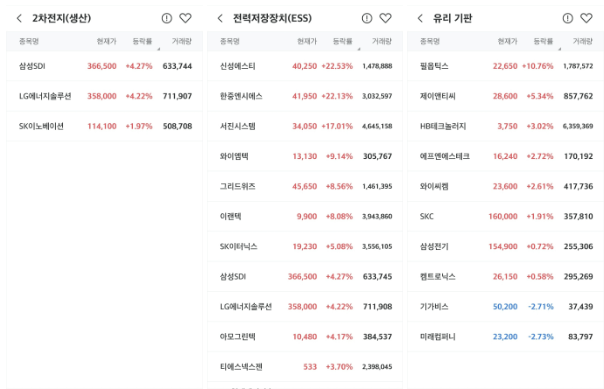
Task: Go back from 전력저장장치(ESS) panel
Action: 220,18
